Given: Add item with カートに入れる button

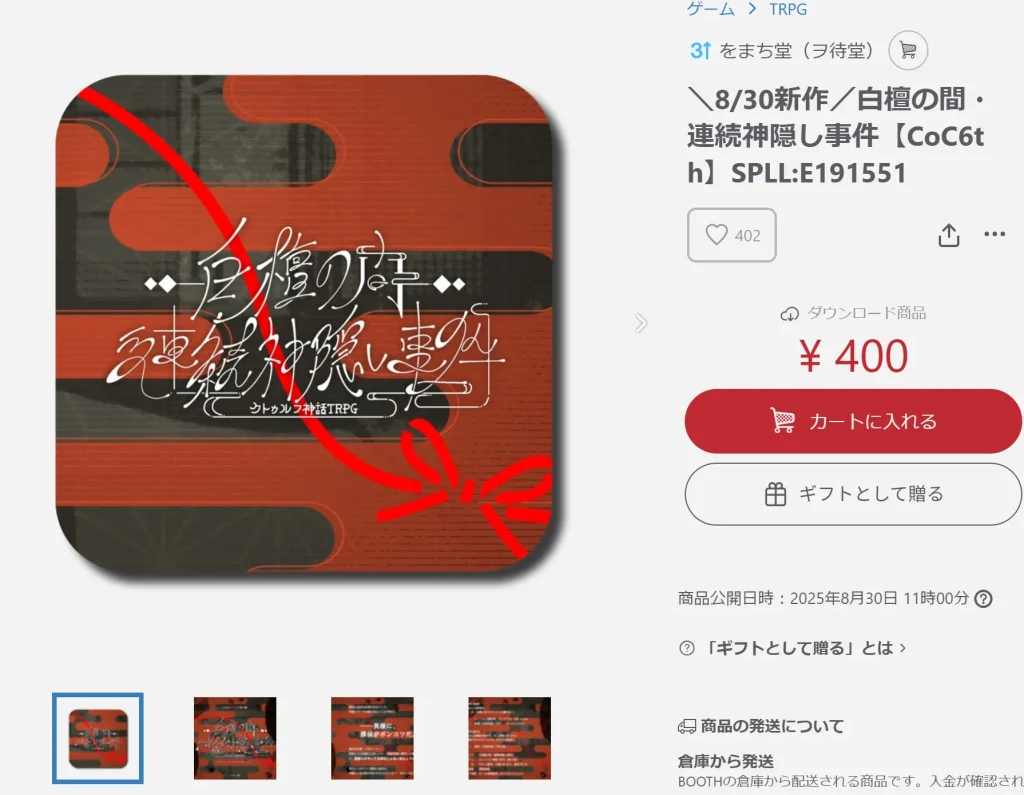Looking at the screenshot, I should click(x=853, y=421).
